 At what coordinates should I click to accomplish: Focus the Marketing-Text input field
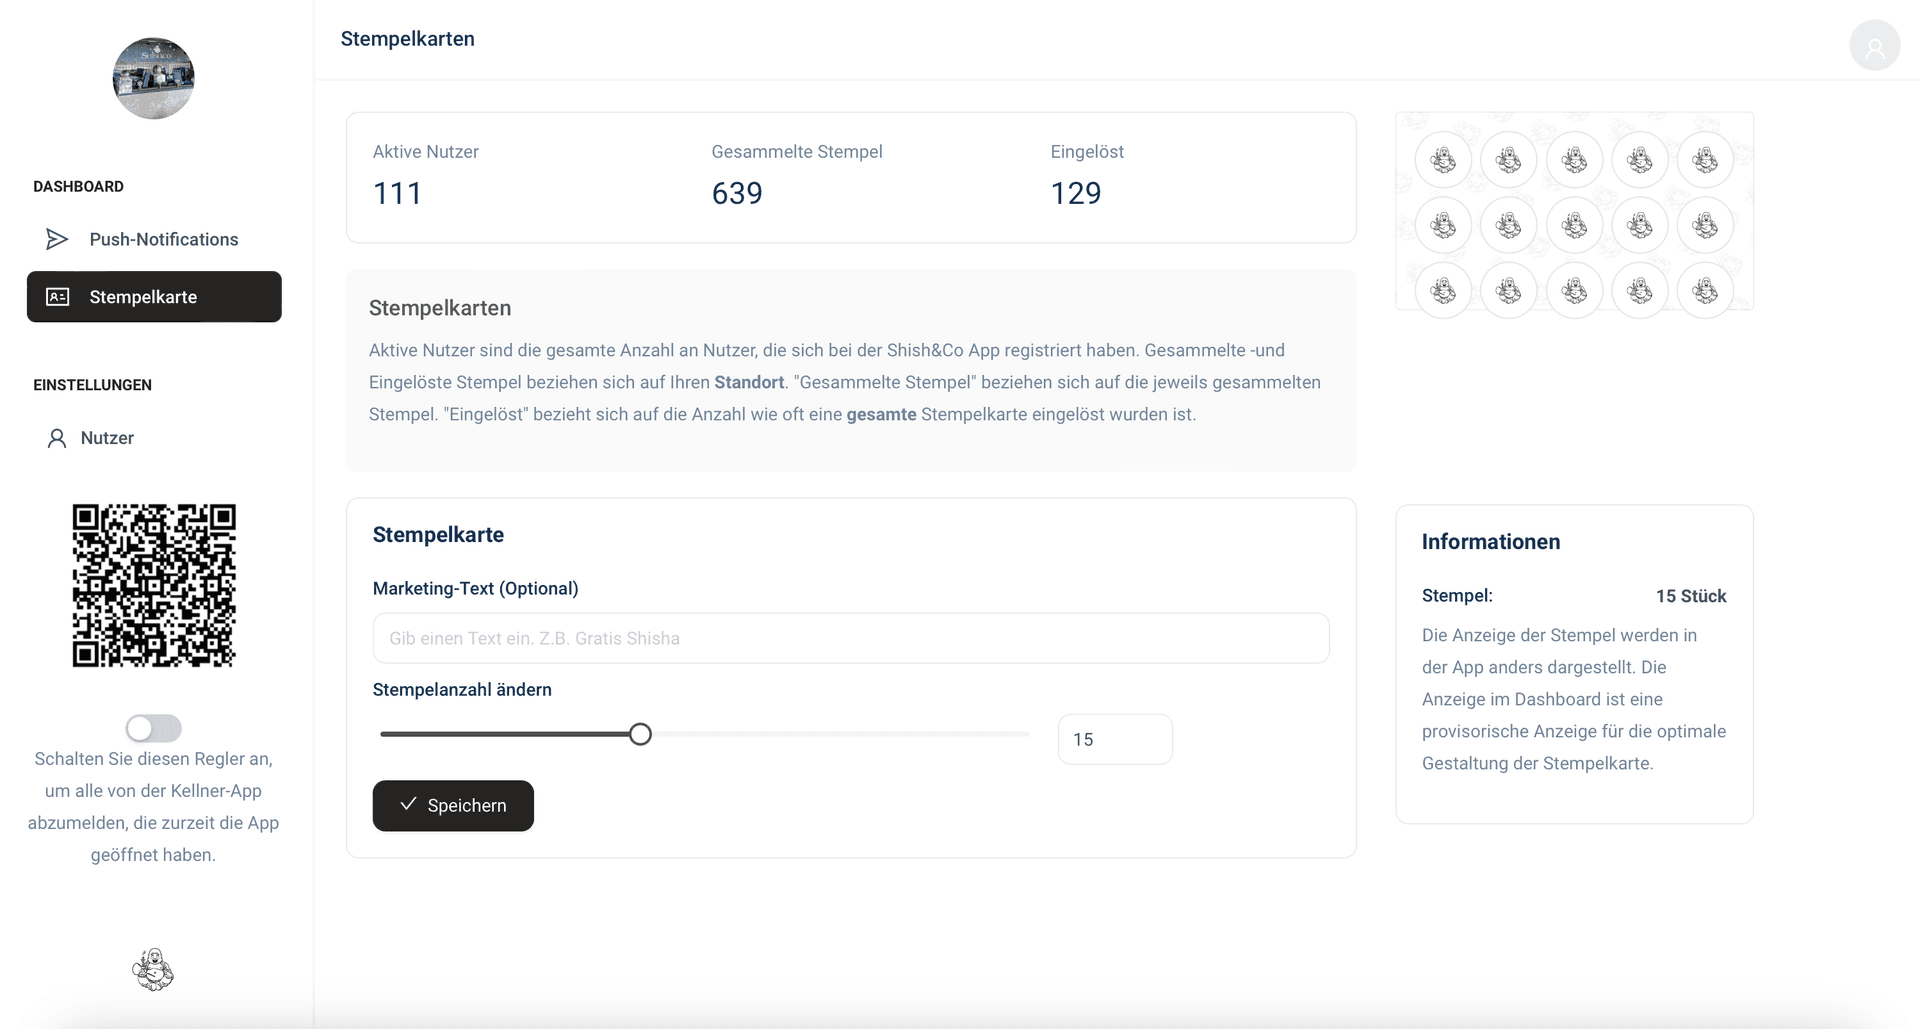click(850, 638)
